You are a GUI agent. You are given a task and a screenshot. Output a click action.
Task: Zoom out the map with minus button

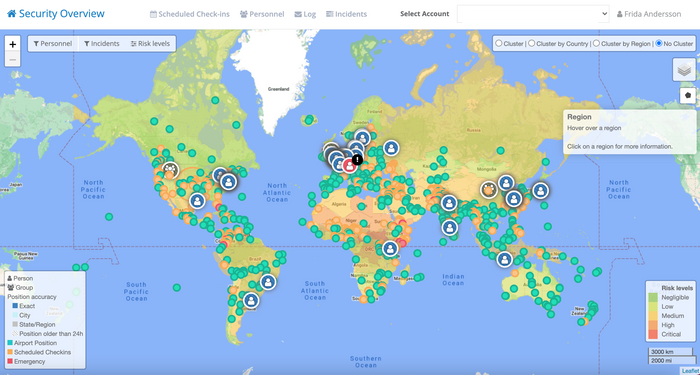(12, 59)
